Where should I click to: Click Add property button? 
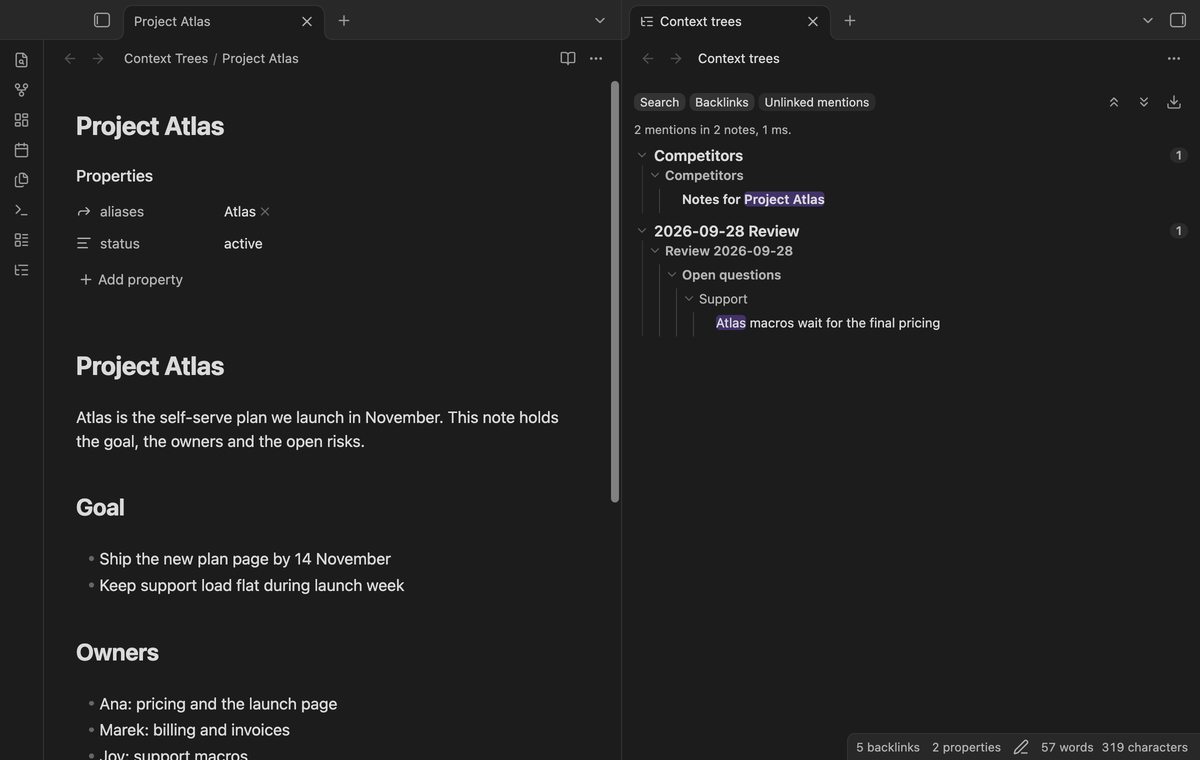click(131, 280)
